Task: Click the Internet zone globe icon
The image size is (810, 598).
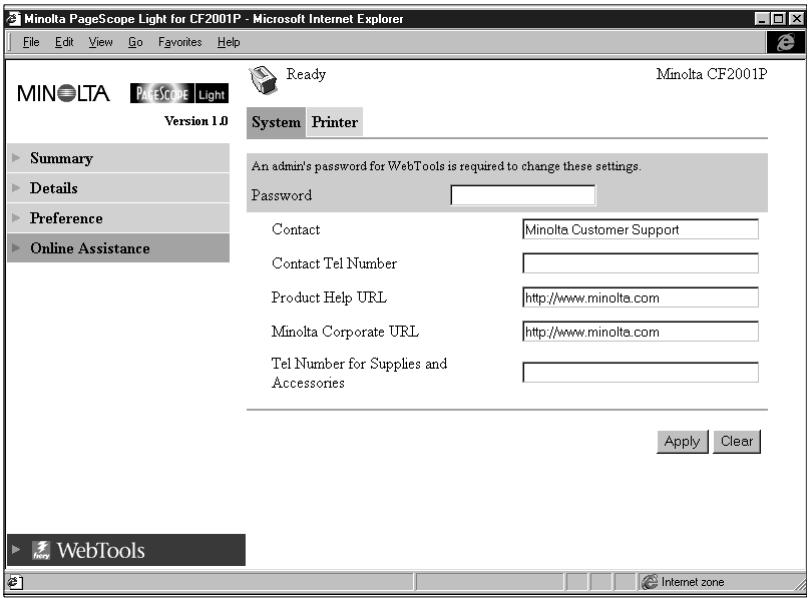Action: pos(649,582)
